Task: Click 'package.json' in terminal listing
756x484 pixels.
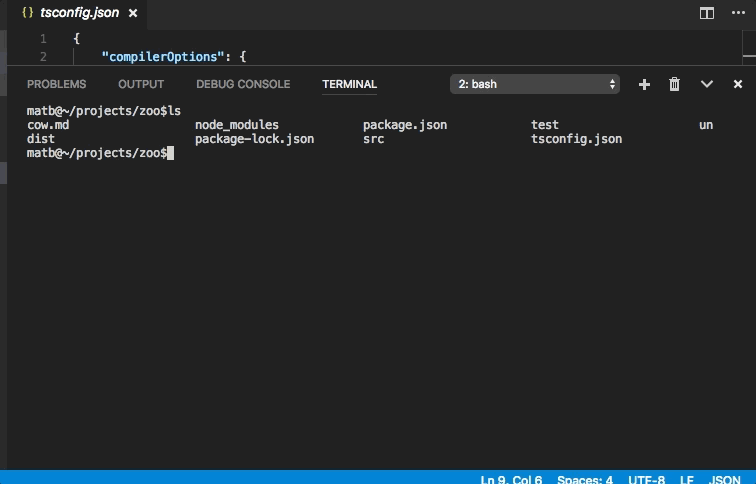Action: point(405,125)
